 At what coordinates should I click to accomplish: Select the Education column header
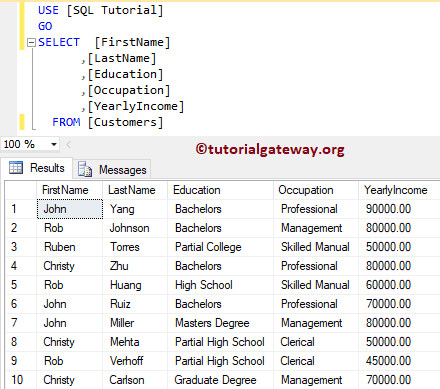220,190
